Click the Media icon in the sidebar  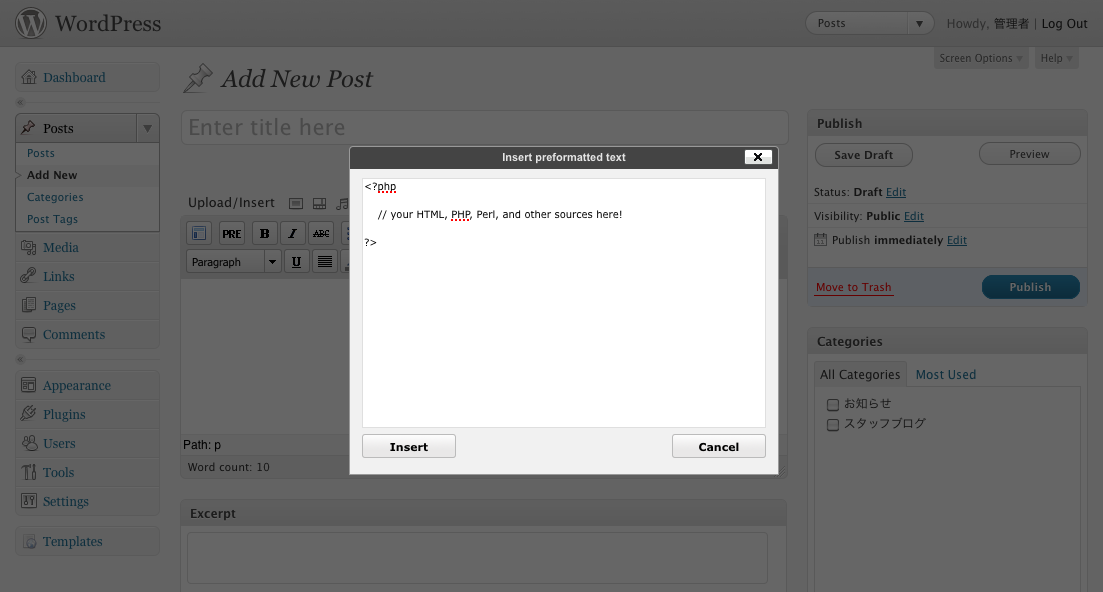coord(29,247)
